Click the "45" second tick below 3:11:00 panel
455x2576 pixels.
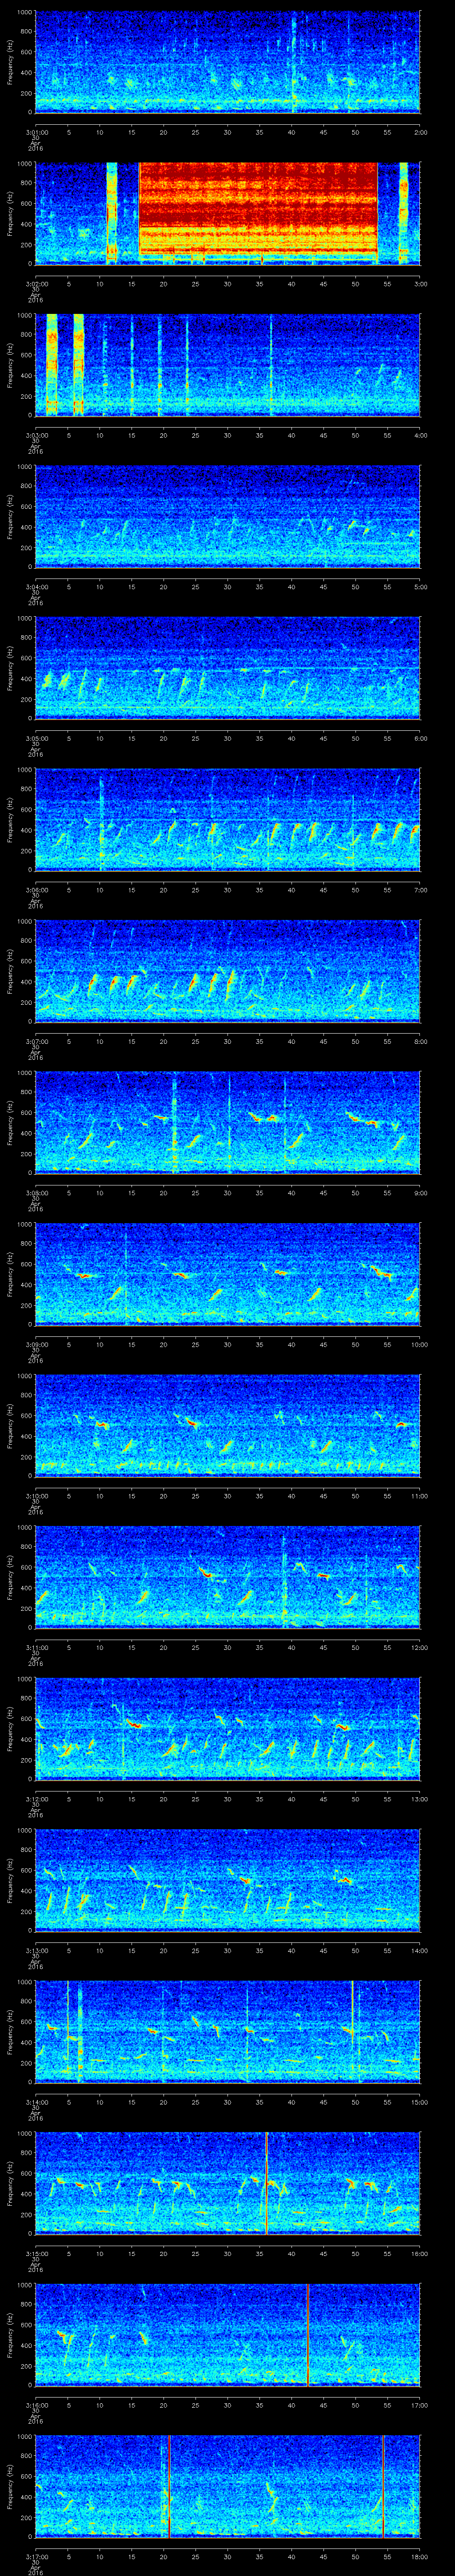tap(324, 1647)
